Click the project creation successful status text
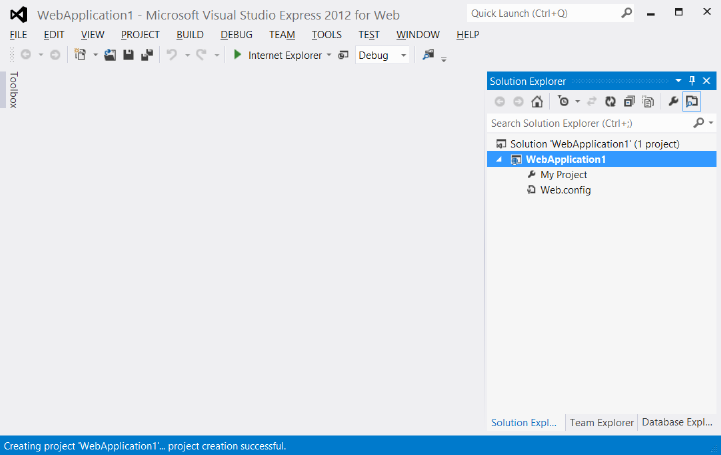This screenshot has width=721, height=455. (x=145, y=446)
